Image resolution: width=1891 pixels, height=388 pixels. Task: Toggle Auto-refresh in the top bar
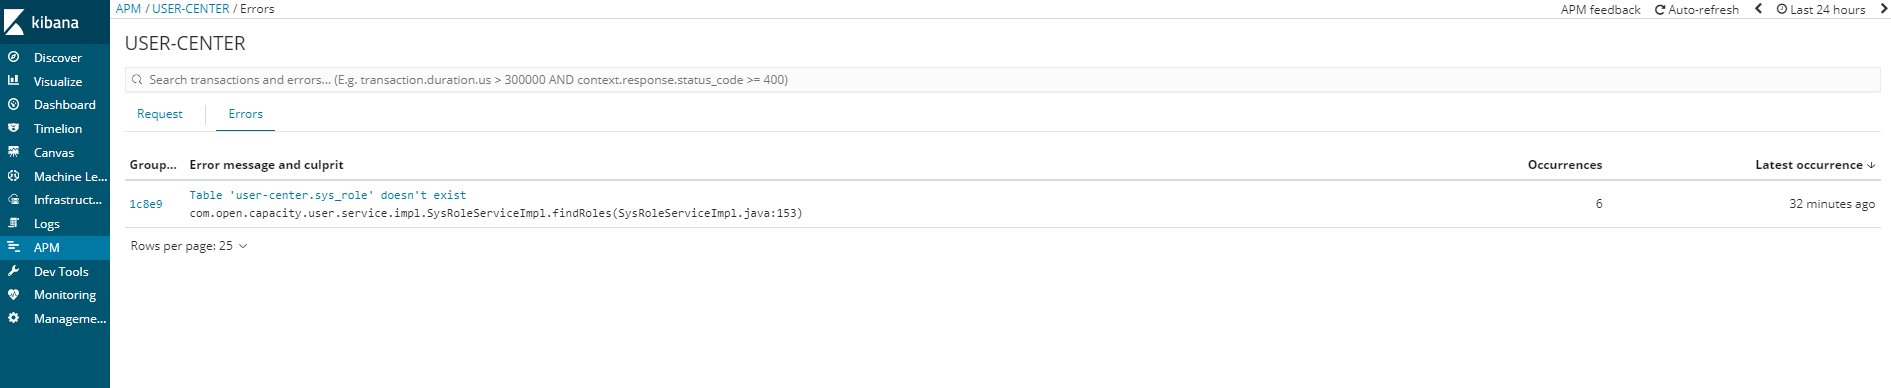coord(1696,9)
